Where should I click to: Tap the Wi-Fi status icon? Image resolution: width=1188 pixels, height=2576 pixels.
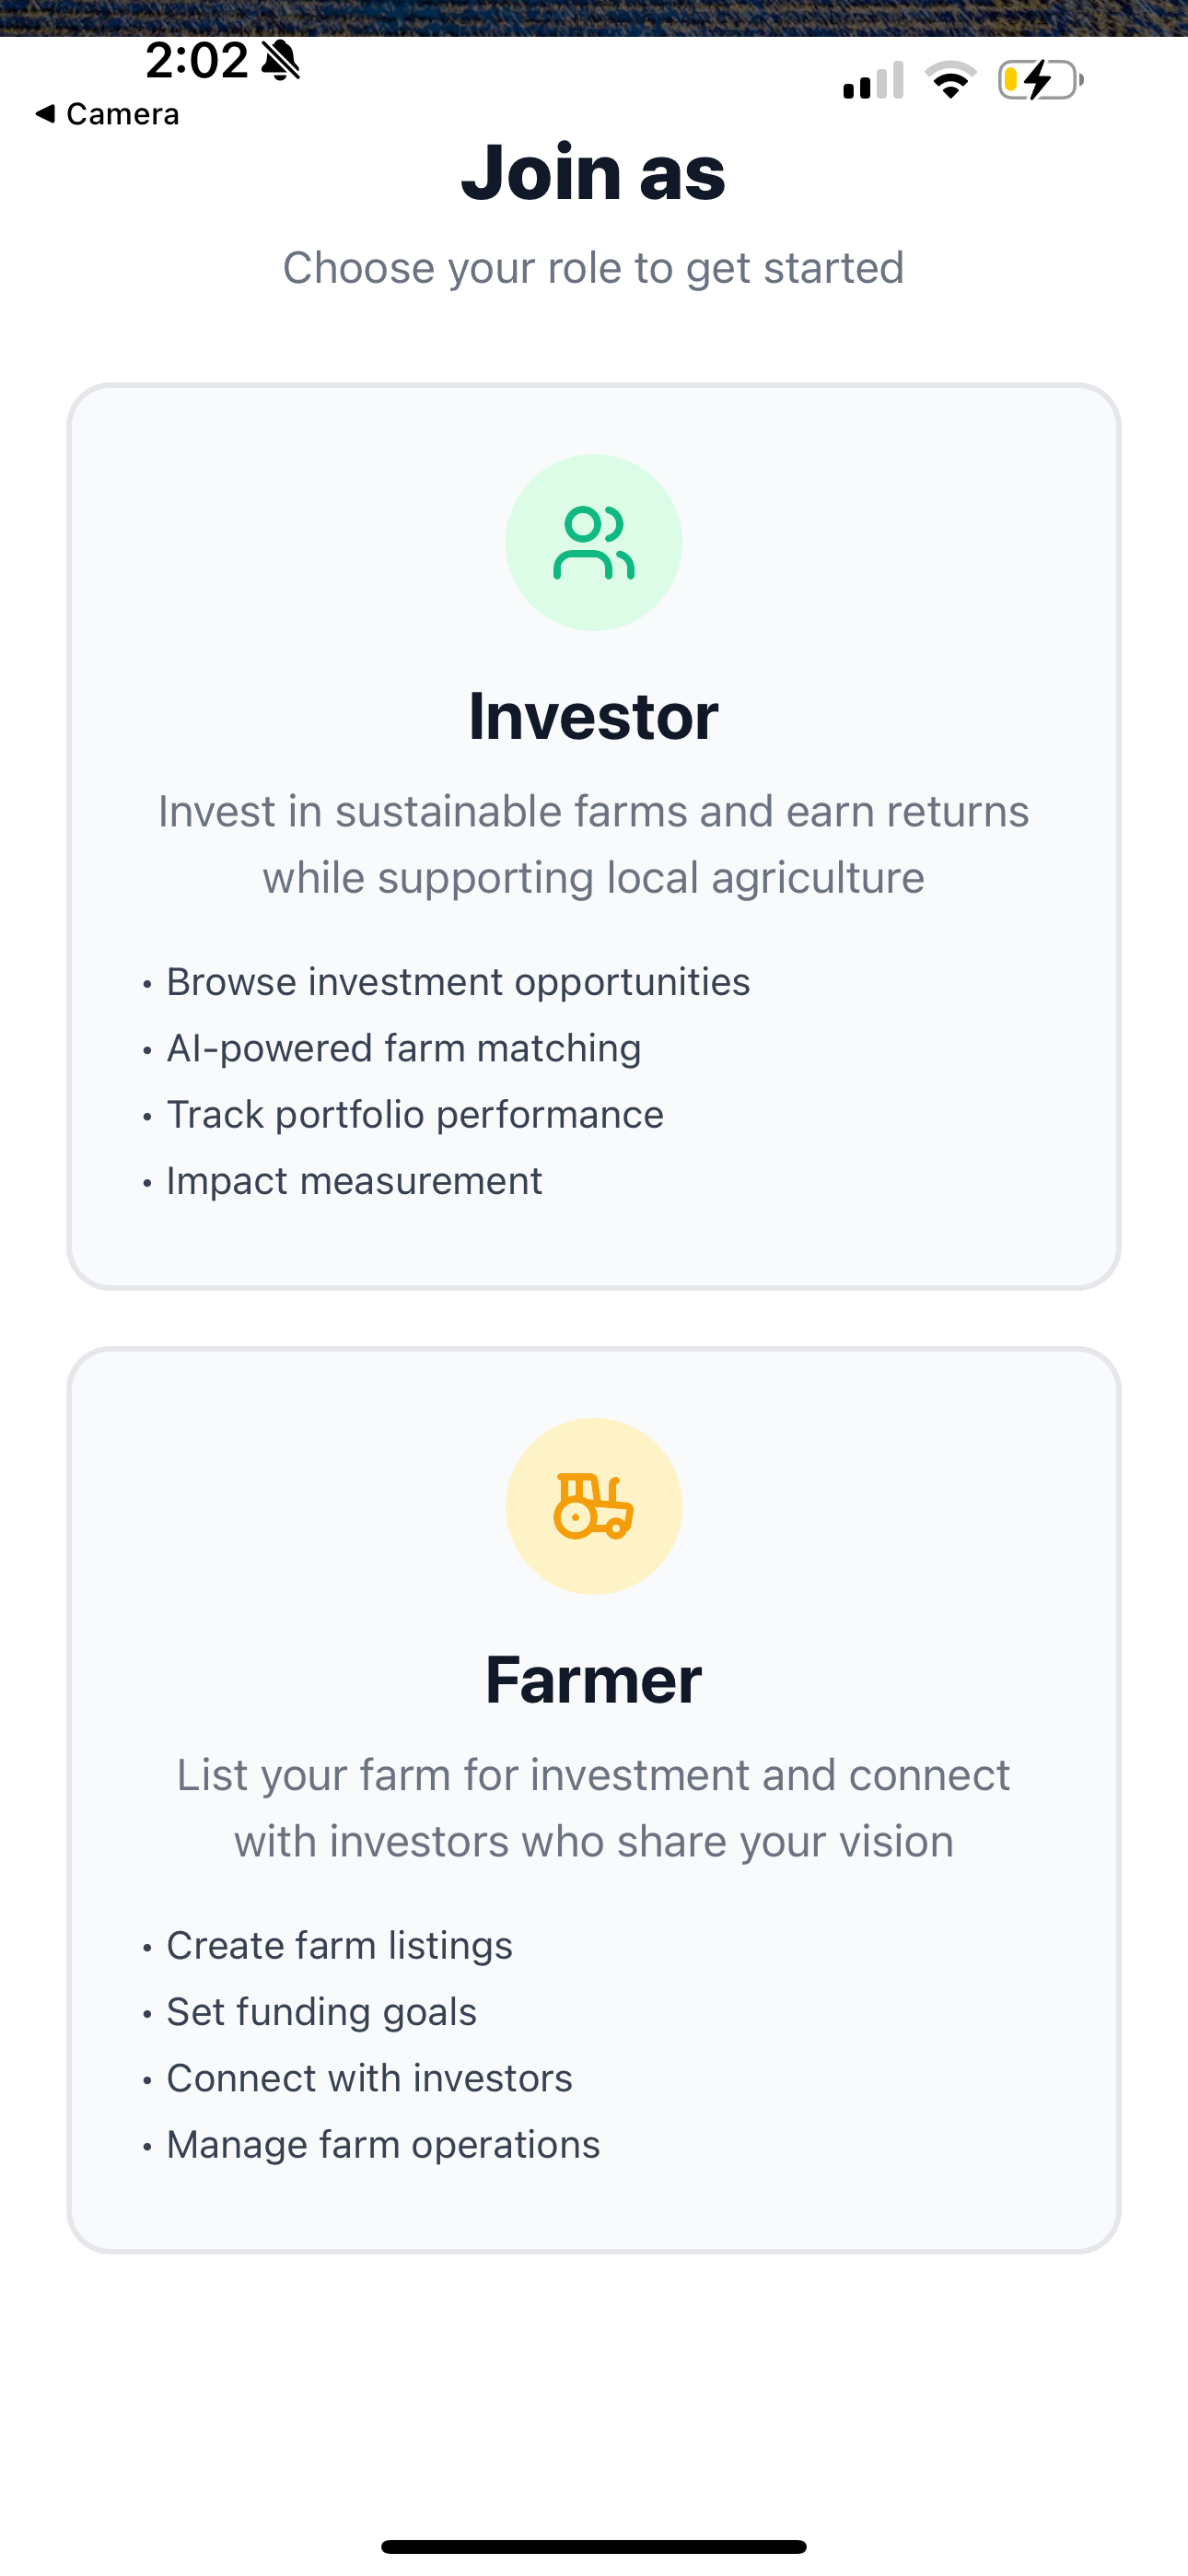click(x=951, y=80)
